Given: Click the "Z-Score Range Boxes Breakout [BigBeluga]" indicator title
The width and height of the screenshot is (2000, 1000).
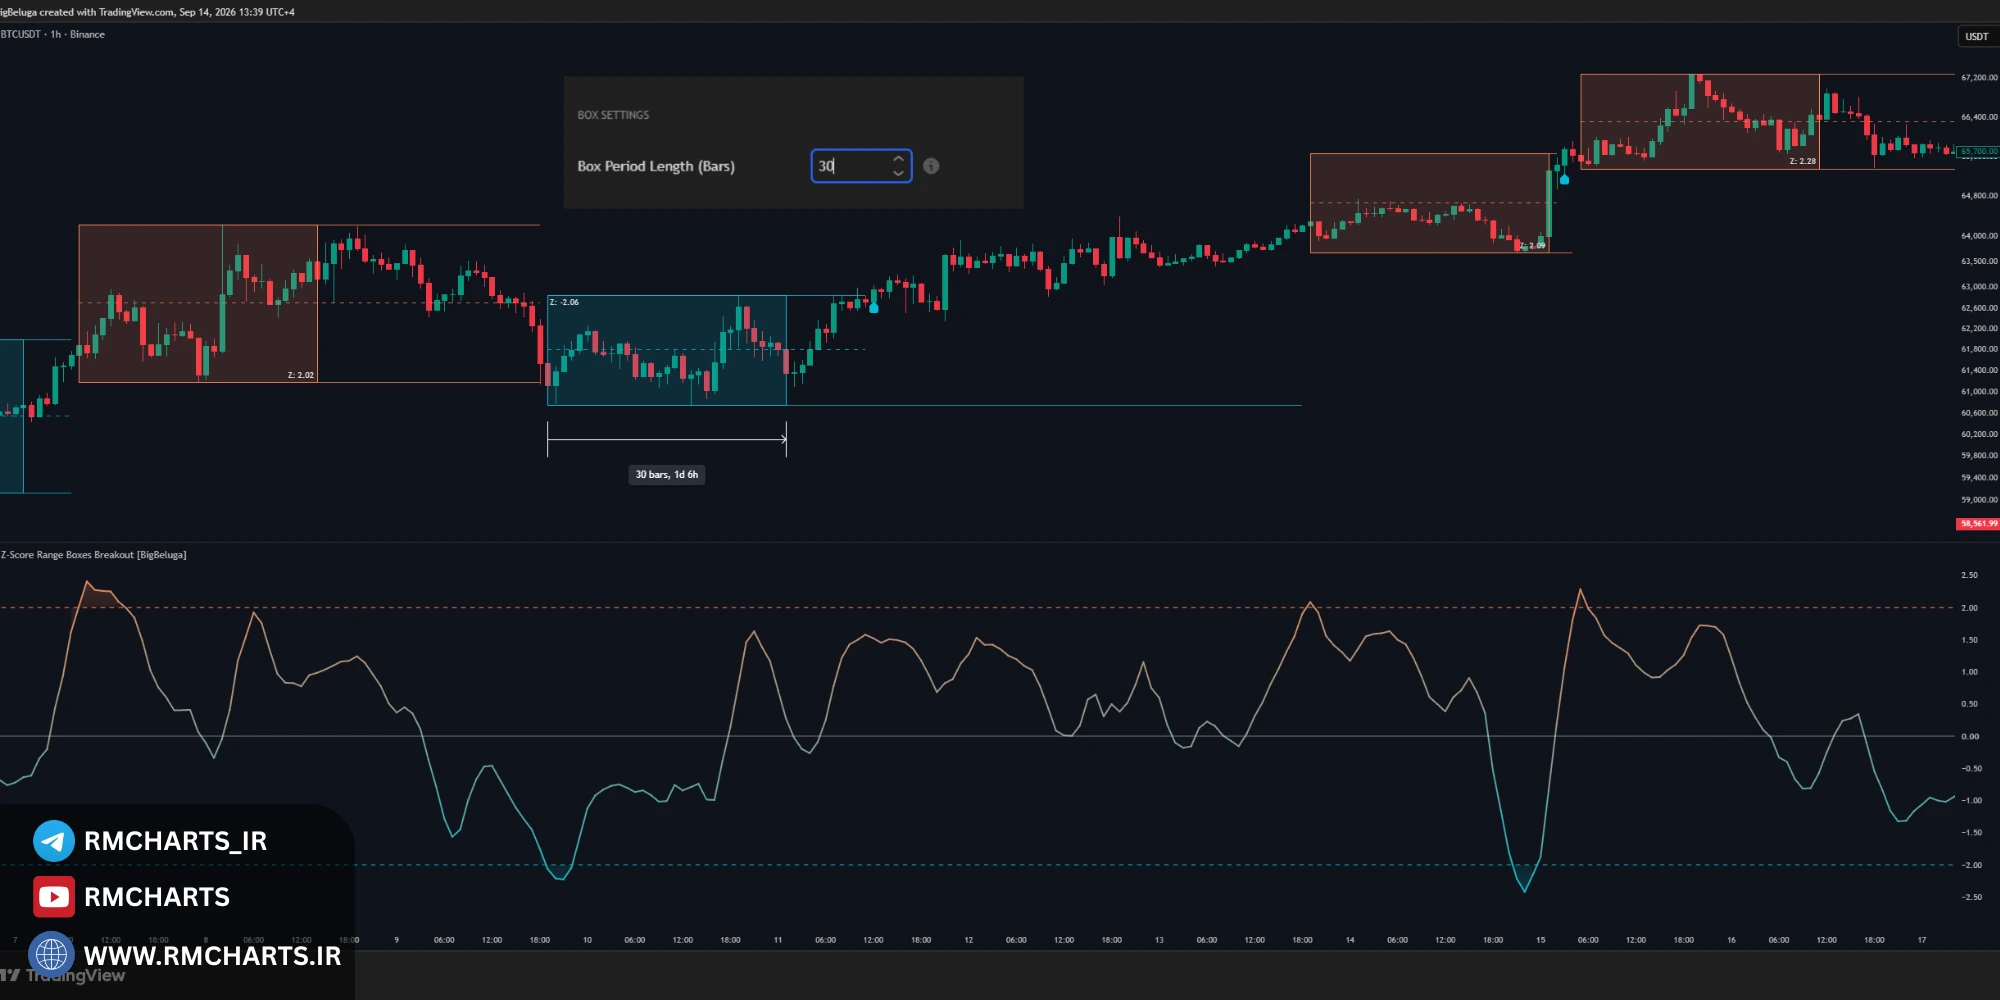Looking at the screenshot, I should (x=94, y=555).
